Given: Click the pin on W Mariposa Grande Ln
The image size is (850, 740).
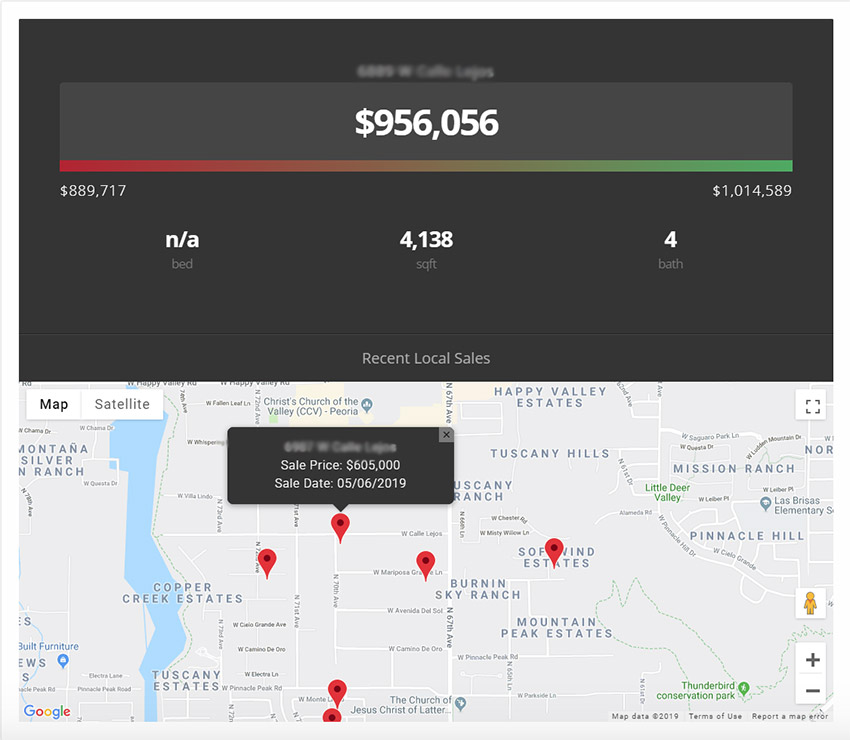Looking at the screenshot, I should (x=426, y=565).
